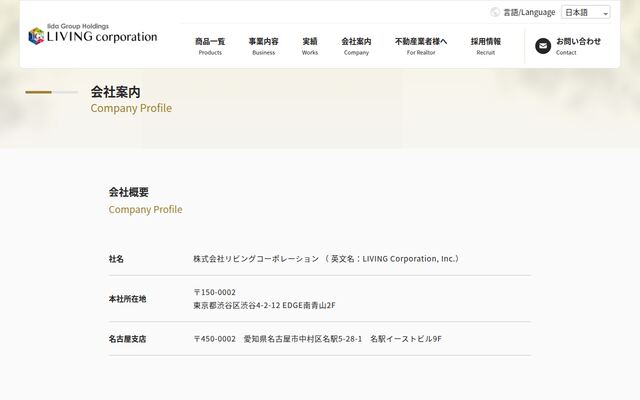Click the 会社概要 section heading

129,192
